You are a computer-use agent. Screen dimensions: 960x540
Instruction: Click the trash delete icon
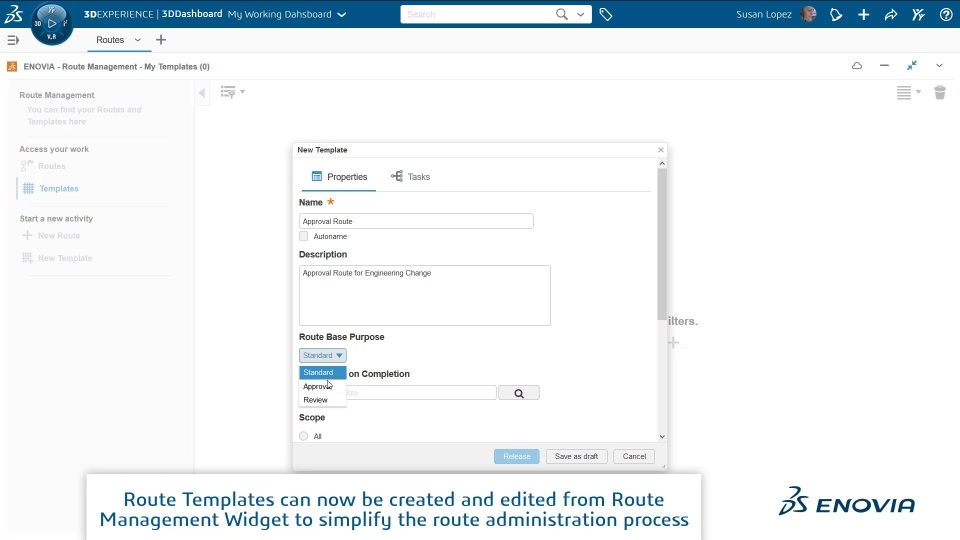pos(940,92)
